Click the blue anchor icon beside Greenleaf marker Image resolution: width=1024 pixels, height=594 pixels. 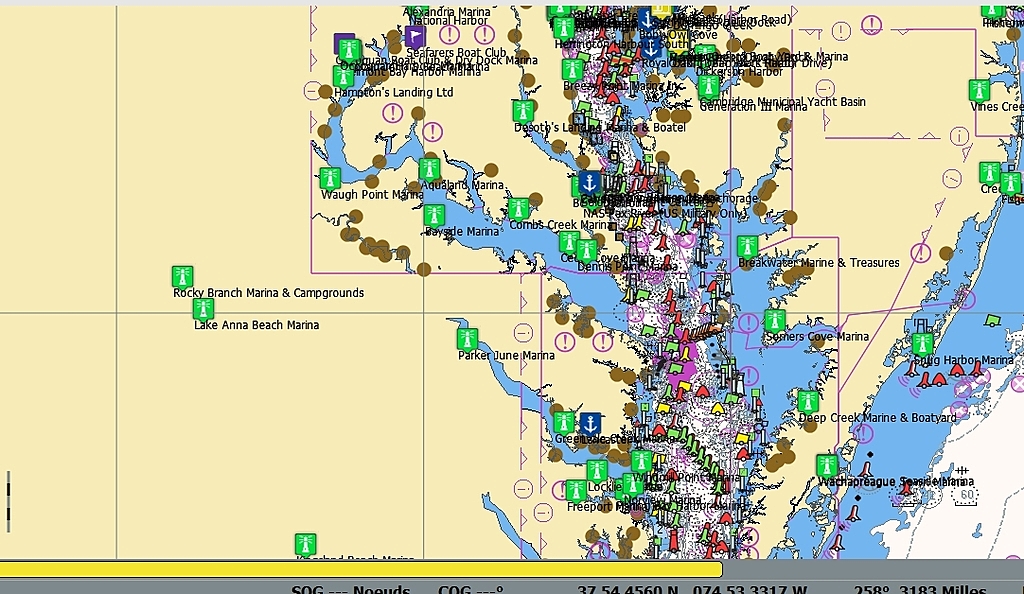tap(590, 424)
